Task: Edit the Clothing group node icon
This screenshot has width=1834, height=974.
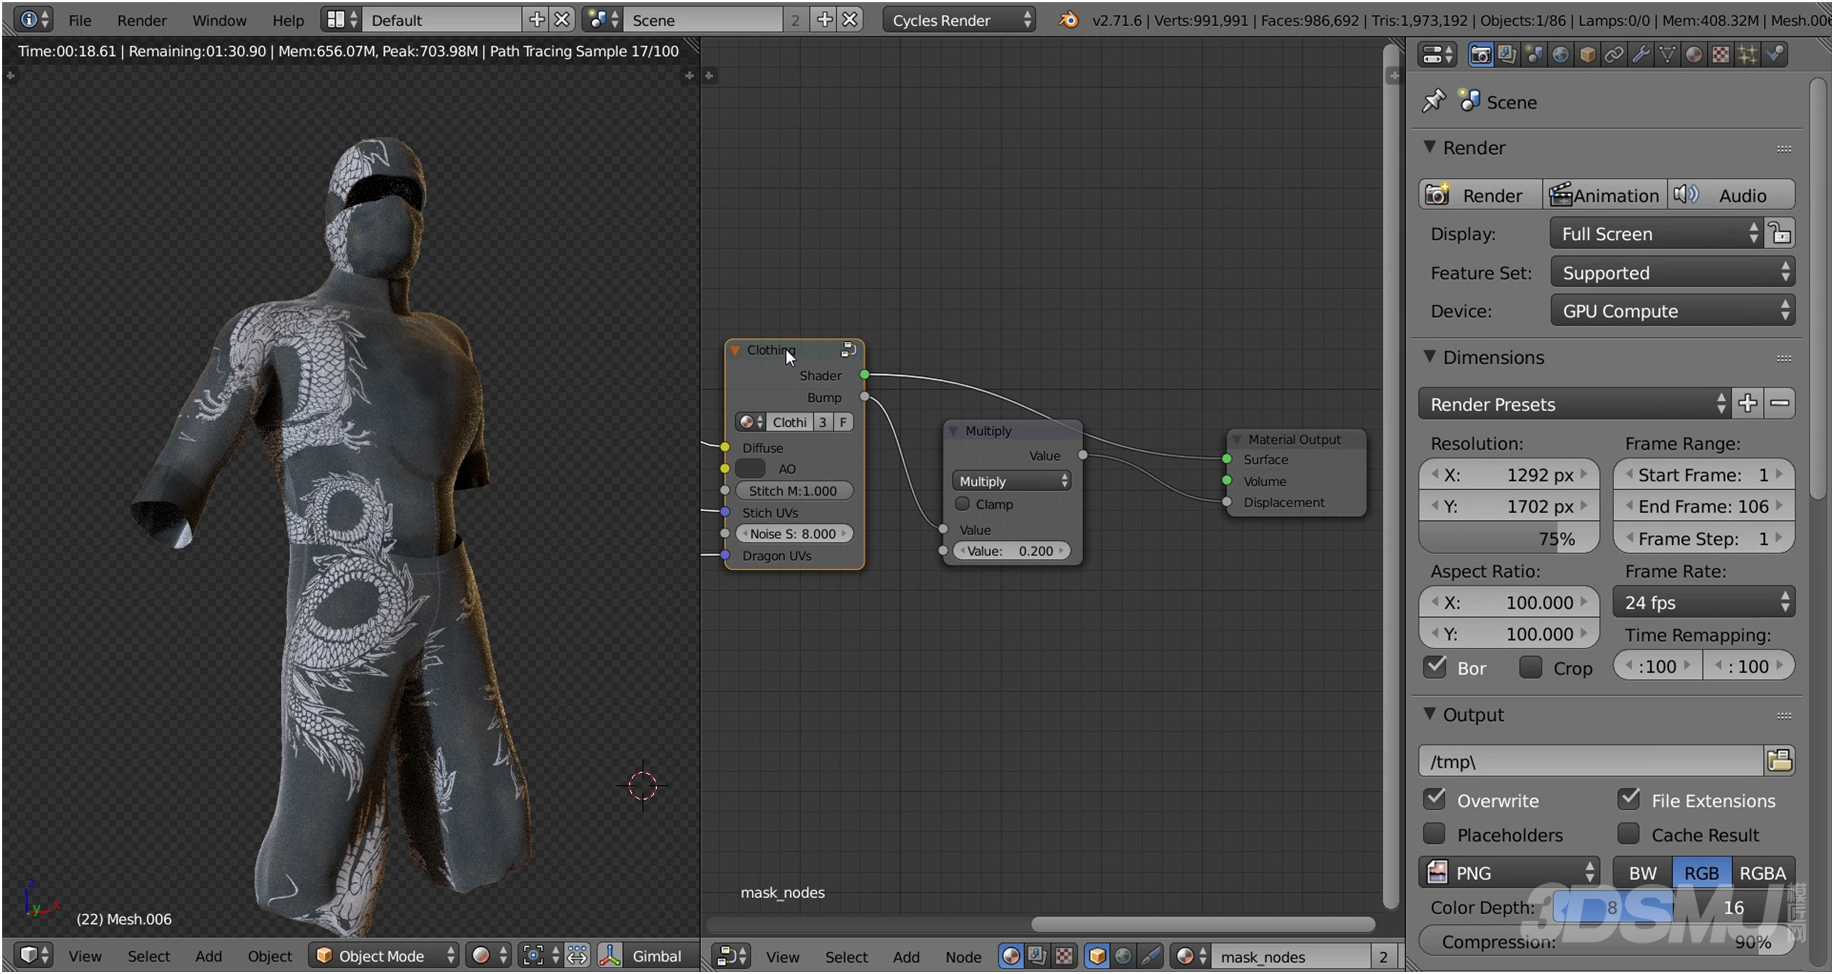Action: 848,350
